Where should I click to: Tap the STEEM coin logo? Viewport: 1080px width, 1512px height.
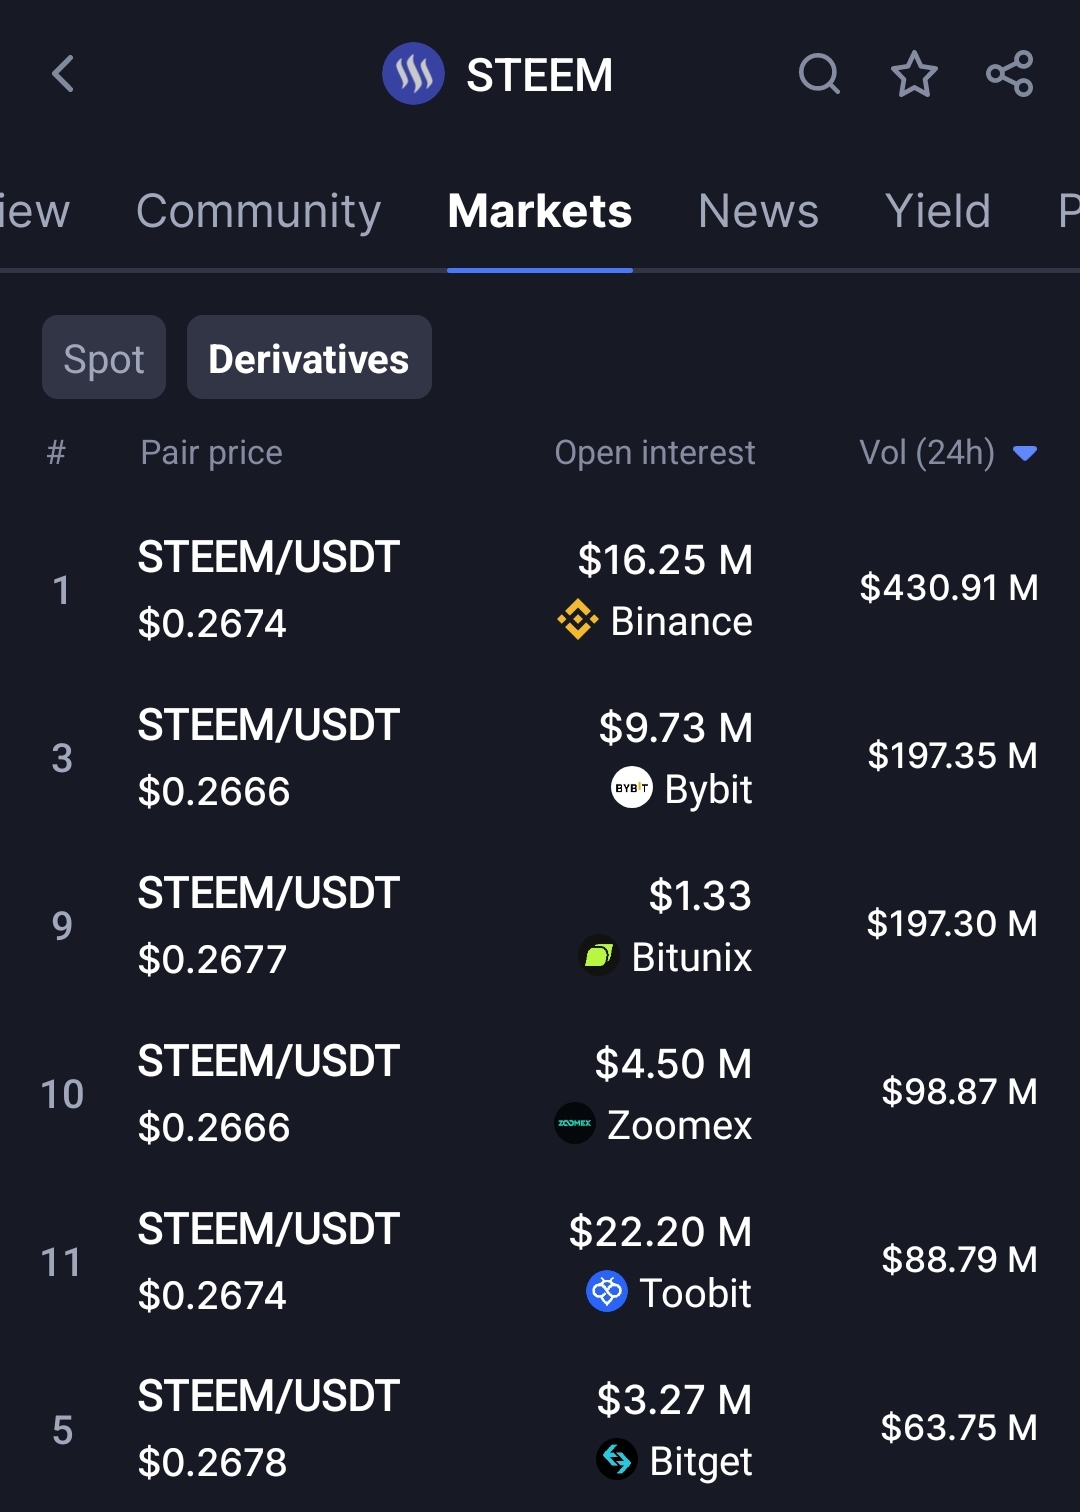click(x=413, y=74)
